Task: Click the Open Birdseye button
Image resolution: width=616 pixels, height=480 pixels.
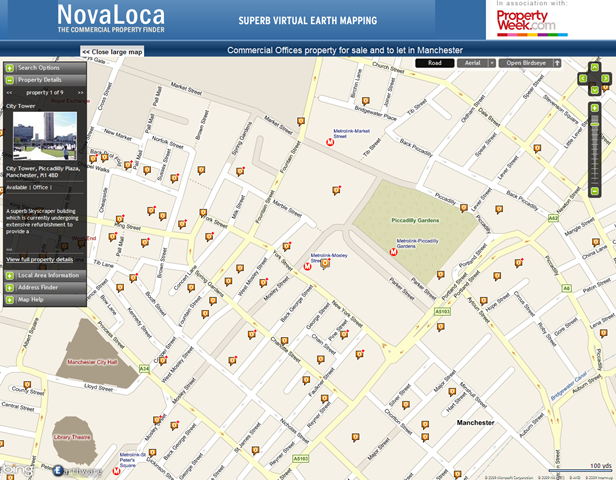Action: pyautogui.click(x=526, y=63)
